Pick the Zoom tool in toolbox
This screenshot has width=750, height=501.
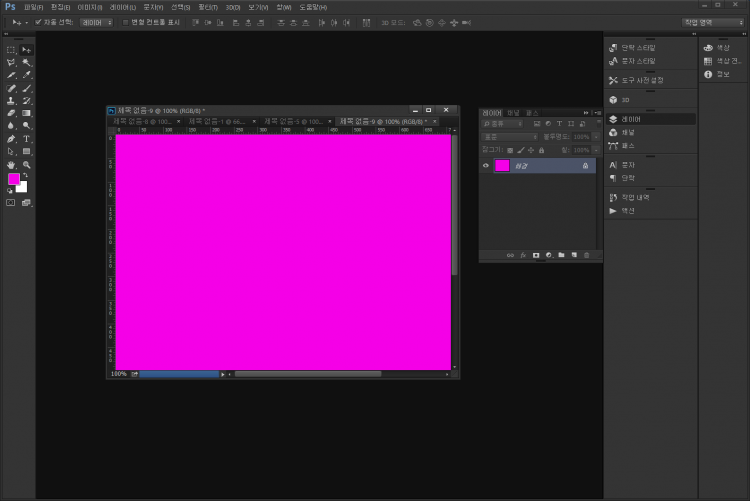click(26, 165)
